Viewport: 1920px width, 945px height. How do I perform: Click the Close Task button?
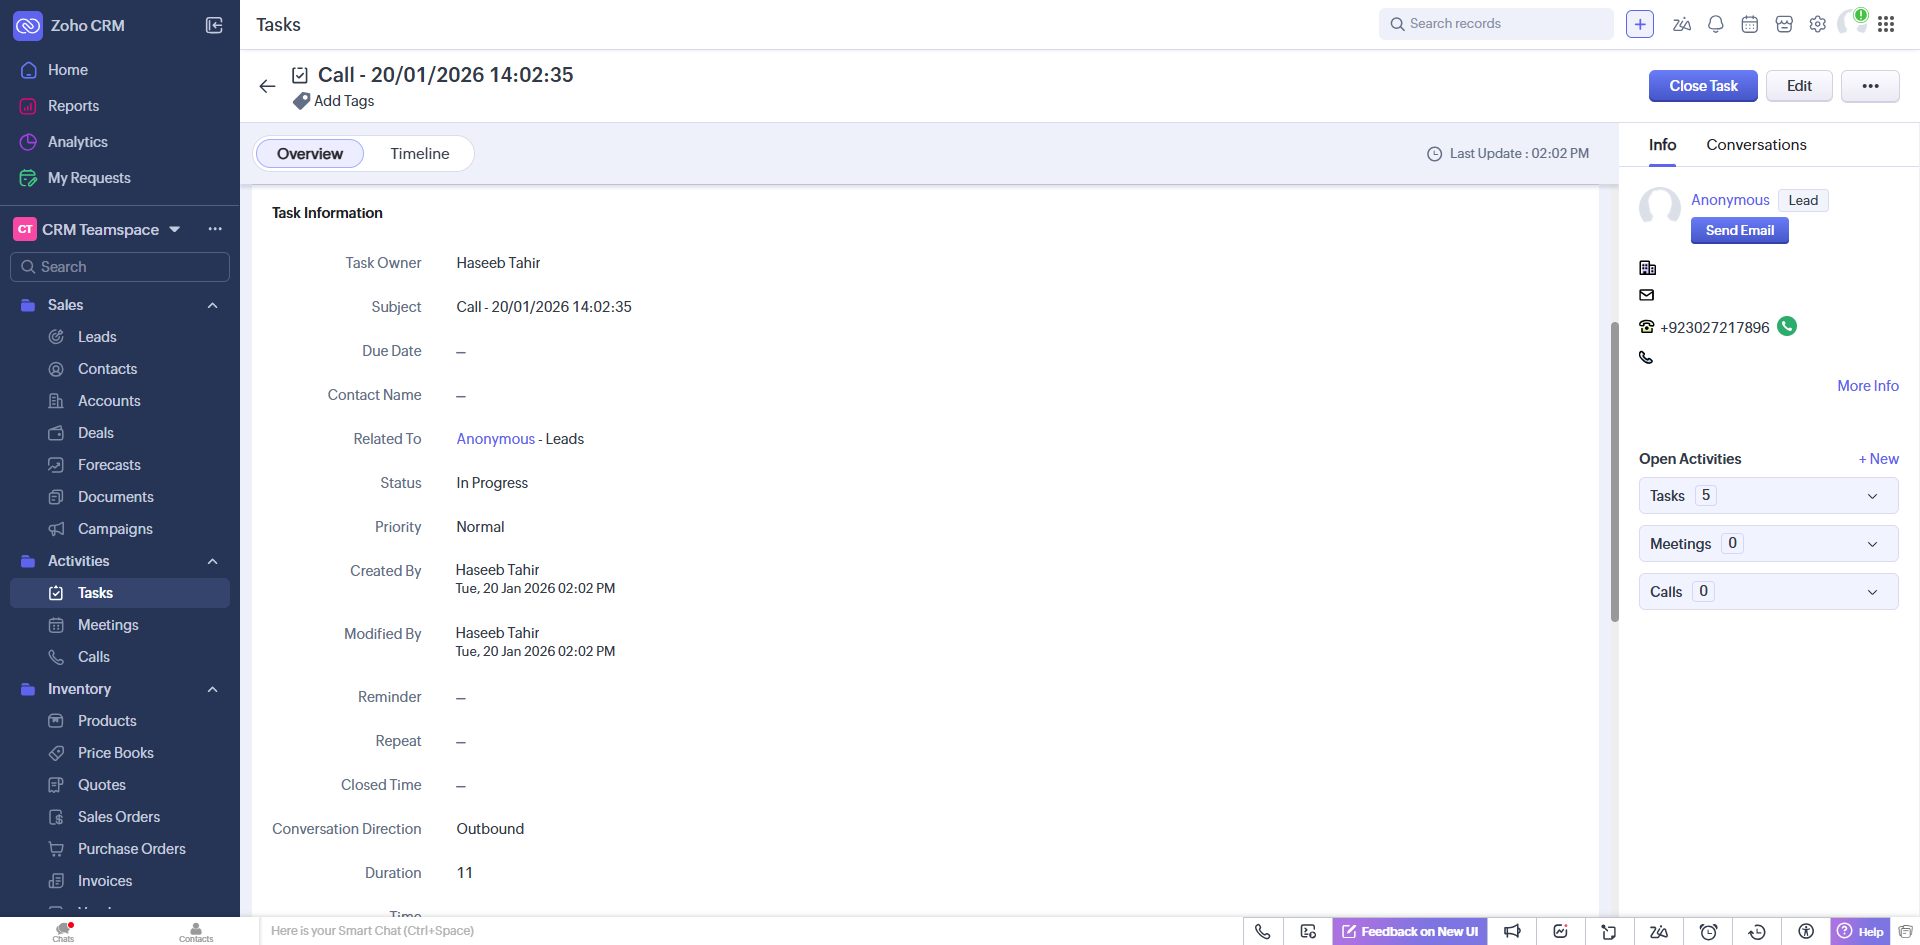coord(1702,86)
